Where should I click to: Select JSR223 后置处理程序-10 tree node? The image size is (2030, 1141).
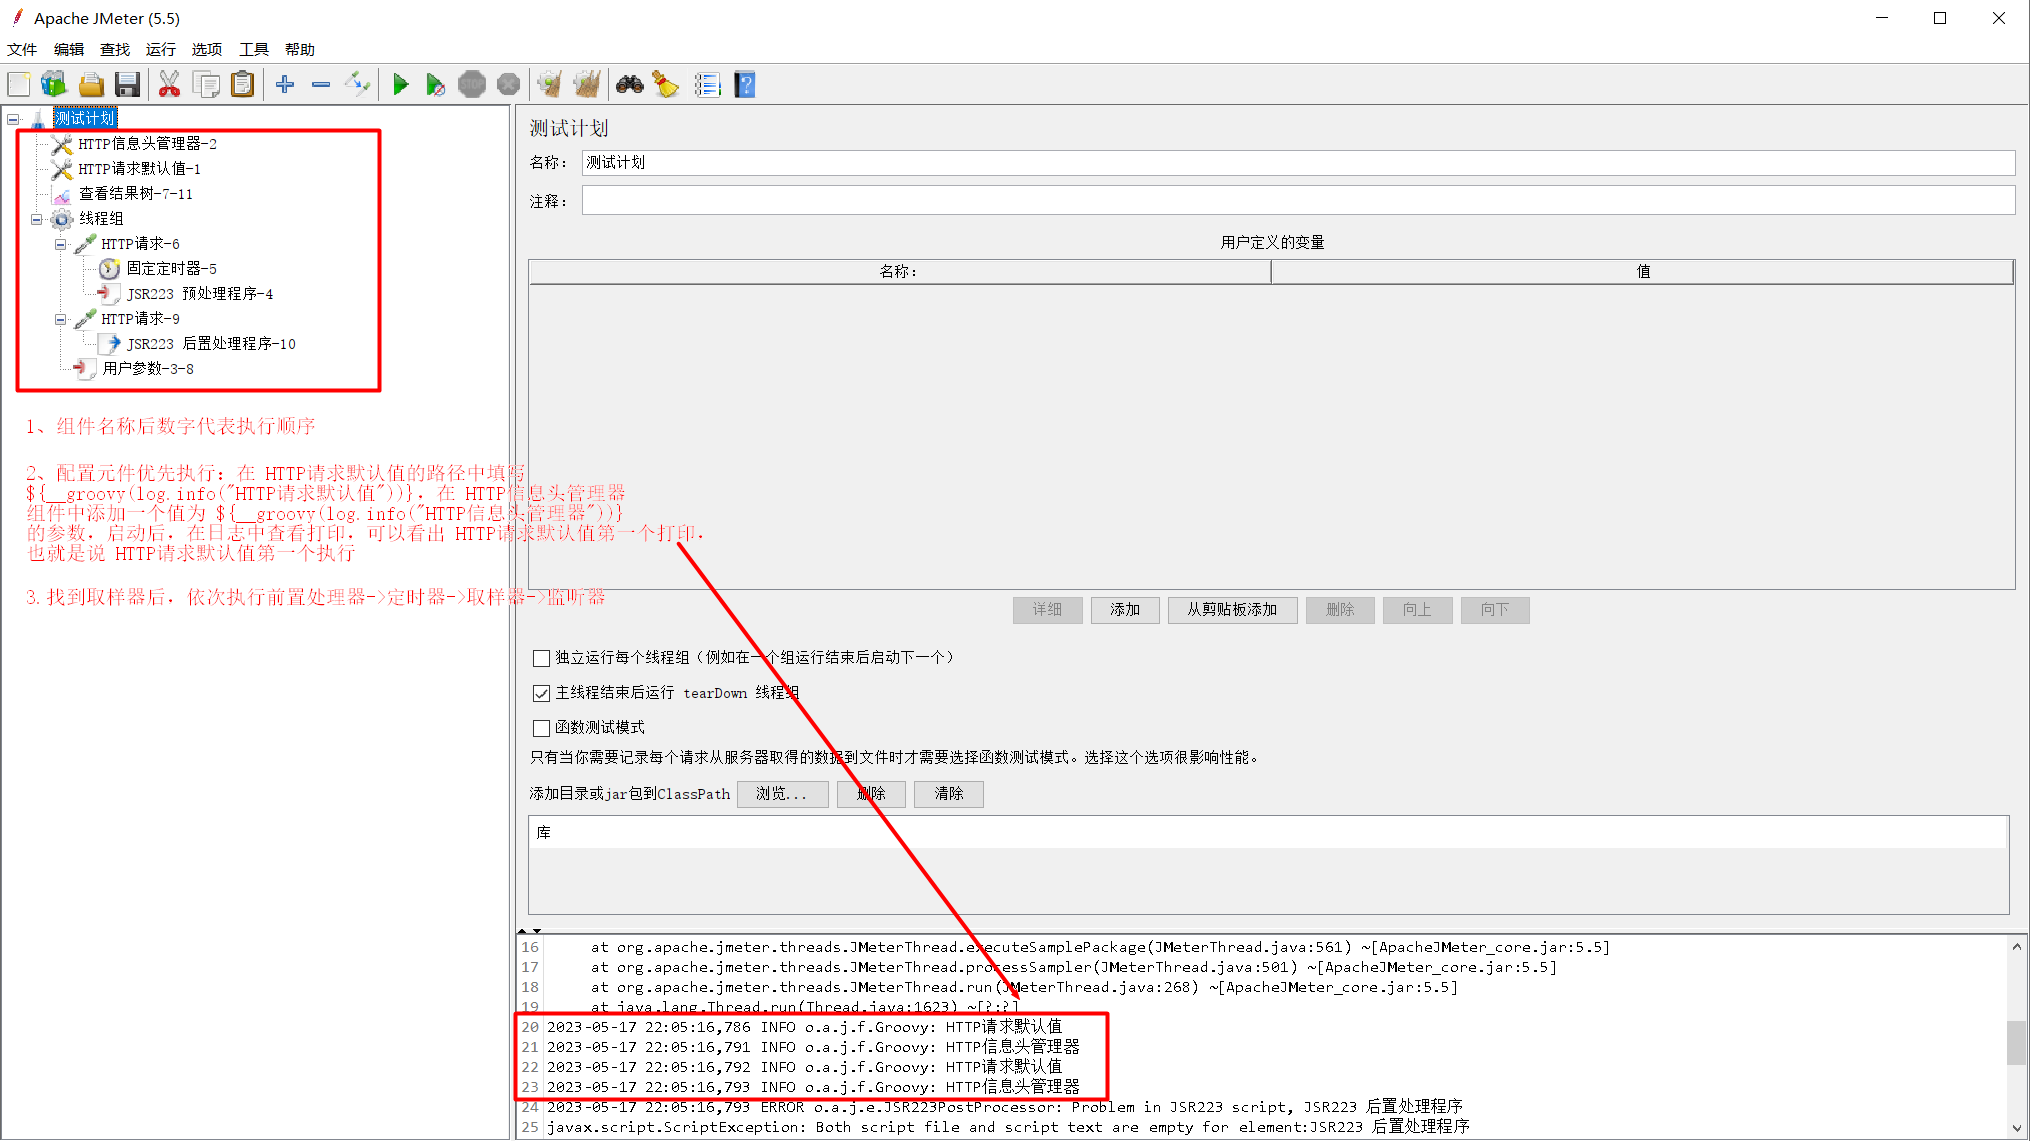(x=211, y=344)
